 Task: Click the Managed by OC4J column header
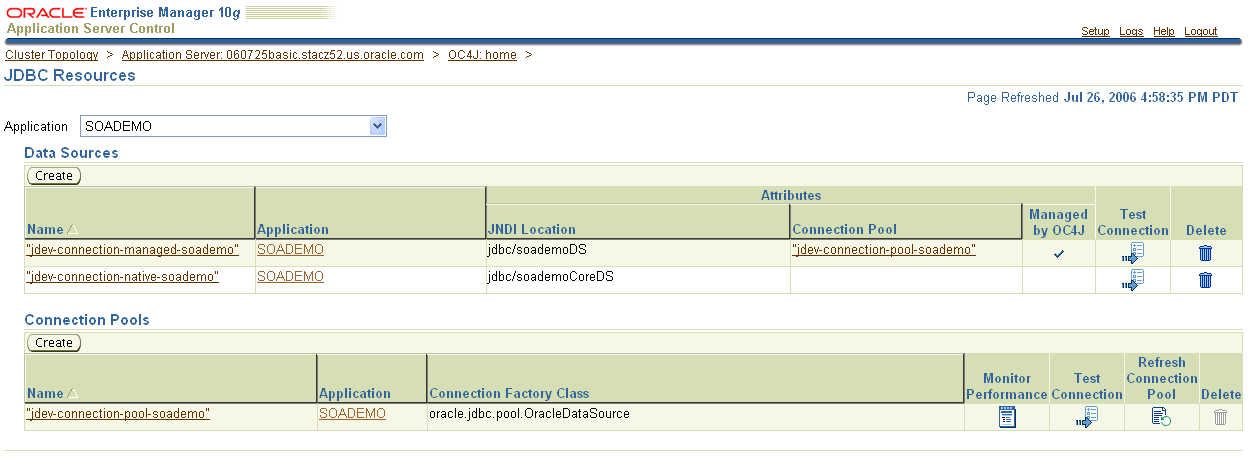[x=1058, y=221]
